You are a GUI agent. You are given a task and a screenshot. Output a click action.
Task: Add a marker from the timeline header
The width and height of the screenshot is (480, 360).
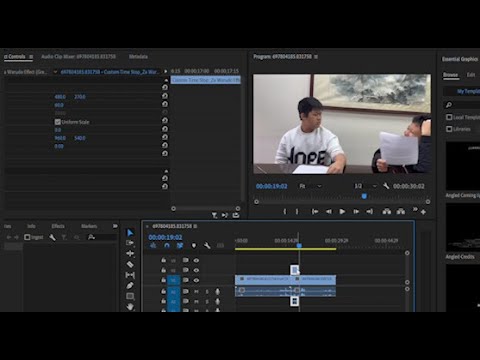[x=194, y=246]
